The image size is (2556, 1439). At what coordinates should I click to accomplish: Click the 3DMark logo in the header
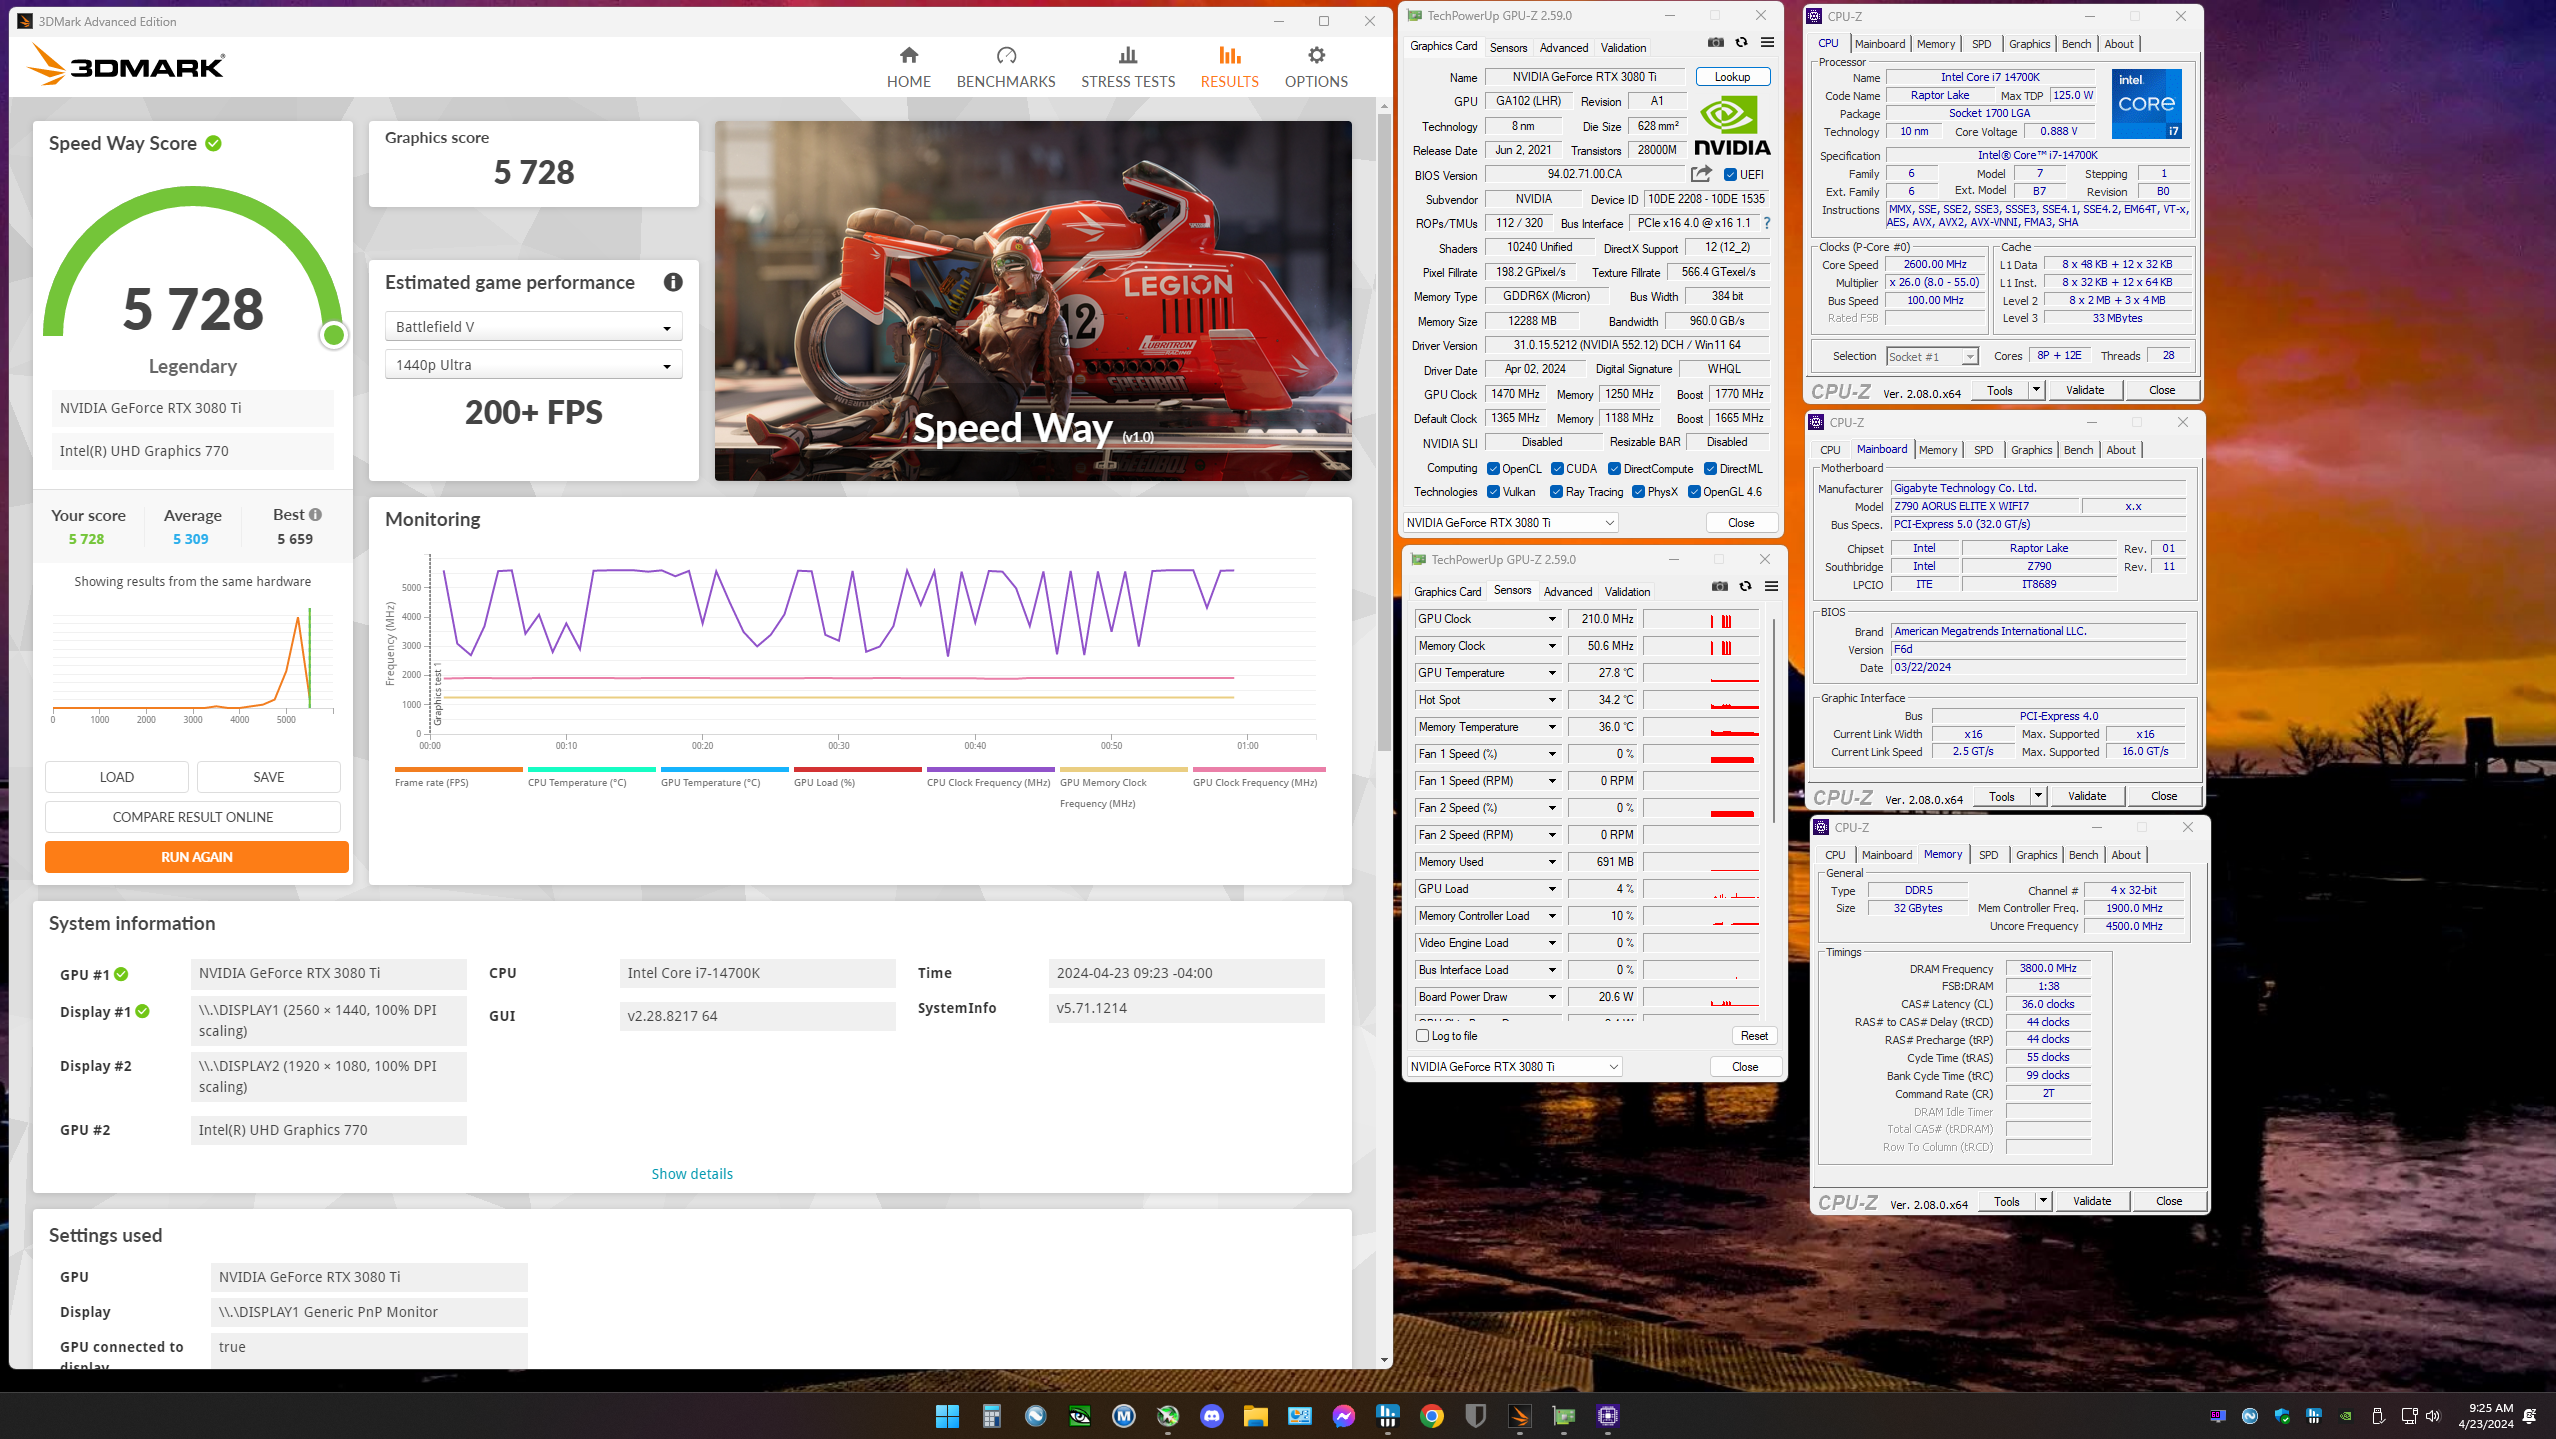point(126,66)
